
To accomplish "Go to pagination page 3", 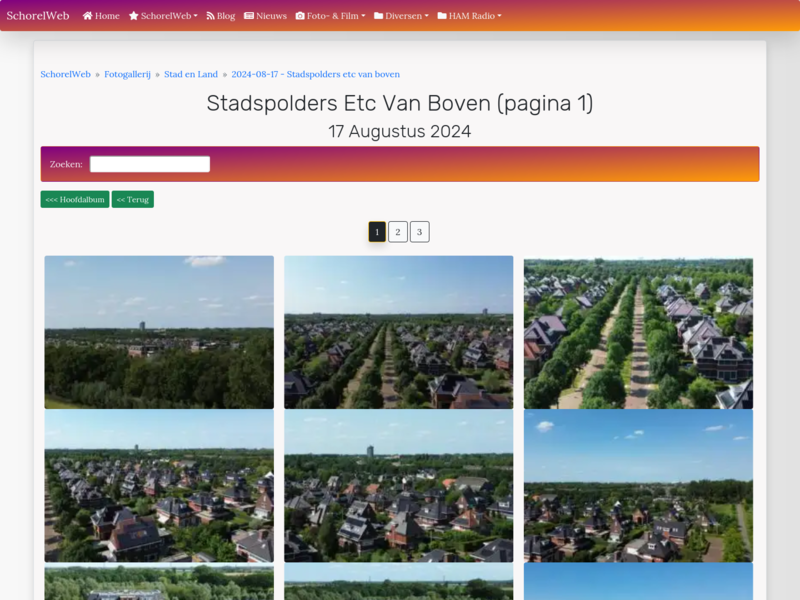I will coord(419,232).
